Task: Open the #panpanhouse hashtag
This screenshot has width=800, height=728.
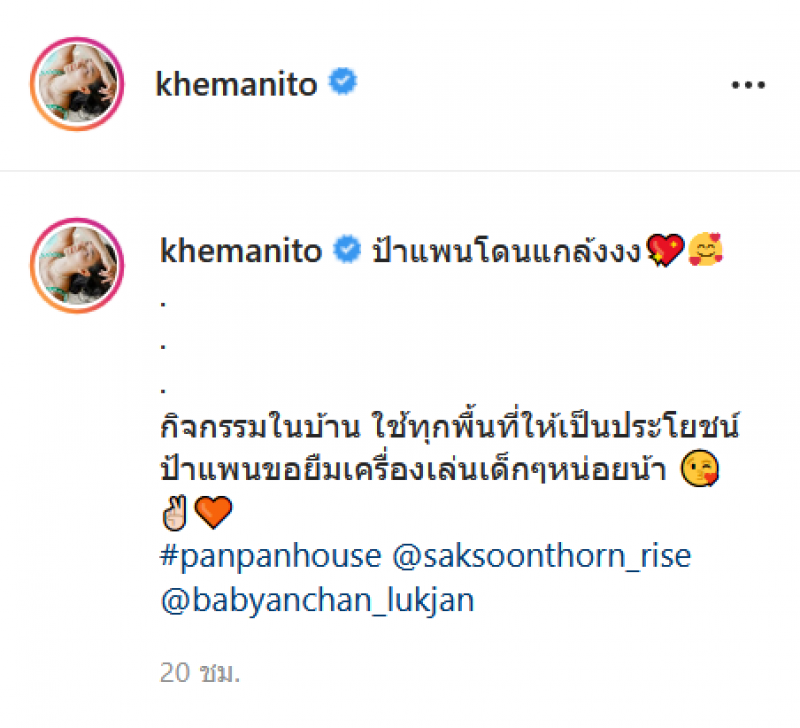Action: [270, 556]
